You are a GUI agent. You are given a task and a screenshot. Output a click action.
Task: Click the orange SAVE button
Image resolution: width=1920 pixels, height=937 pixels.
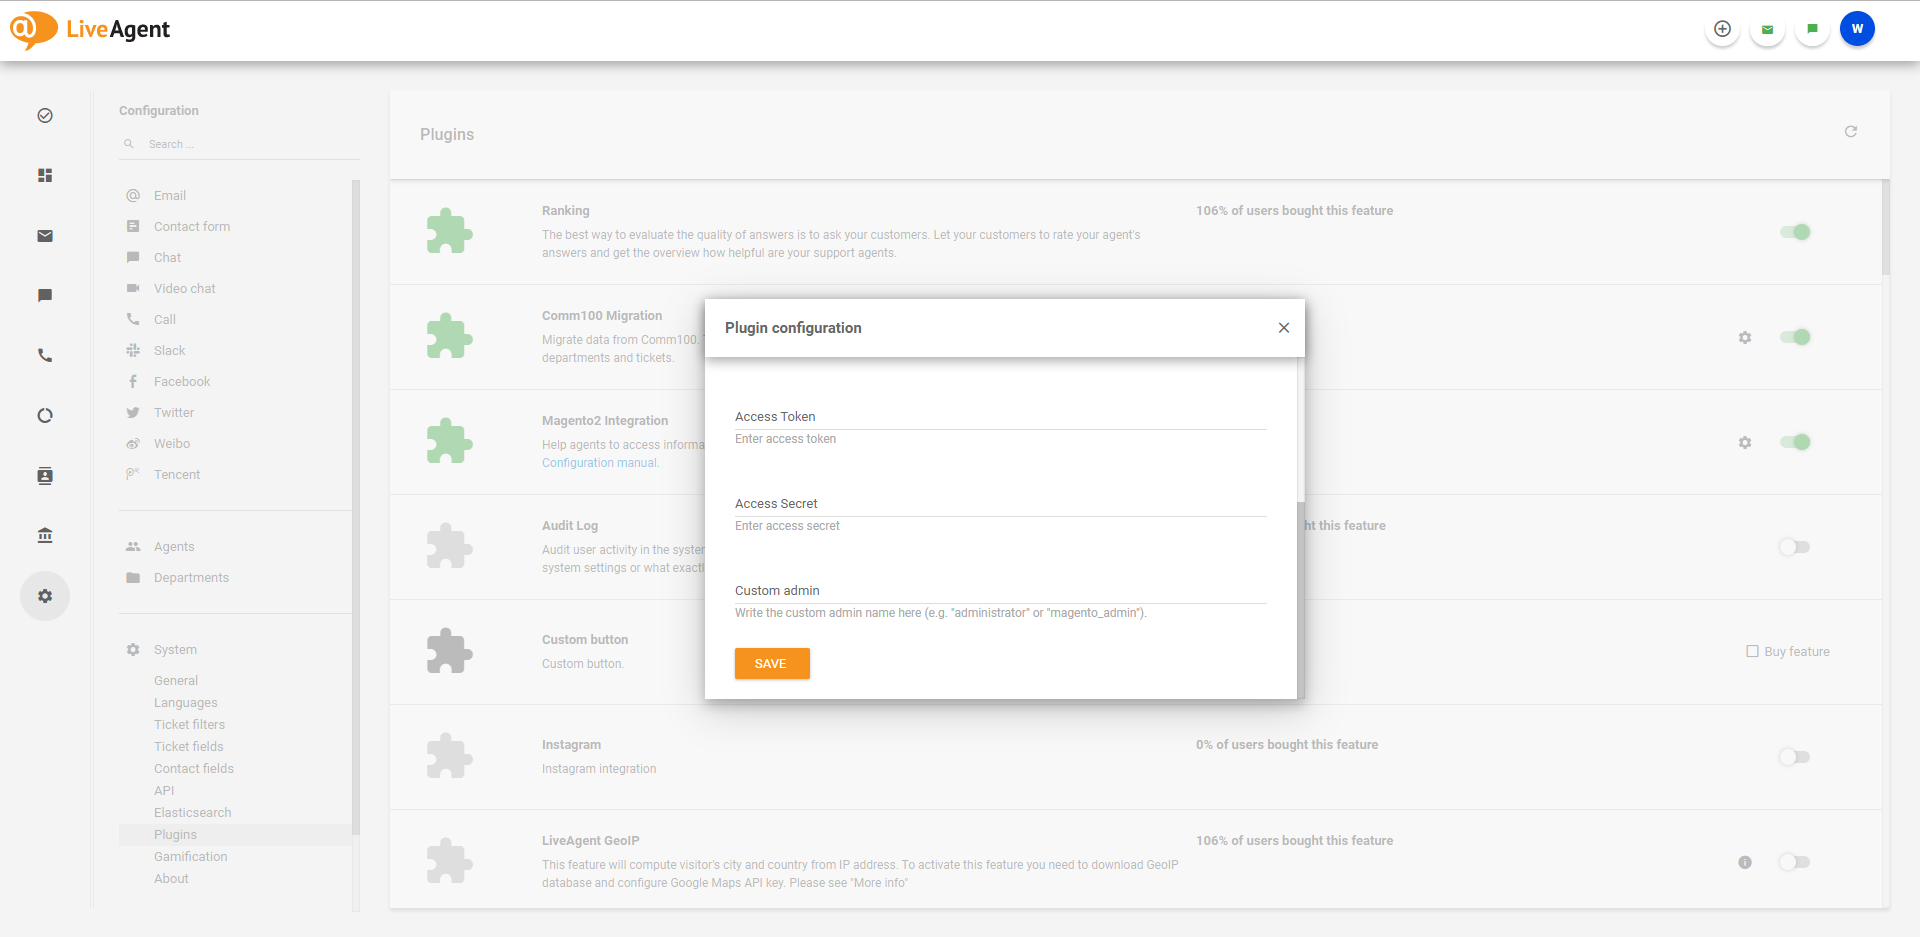click(x=771, y=664)
